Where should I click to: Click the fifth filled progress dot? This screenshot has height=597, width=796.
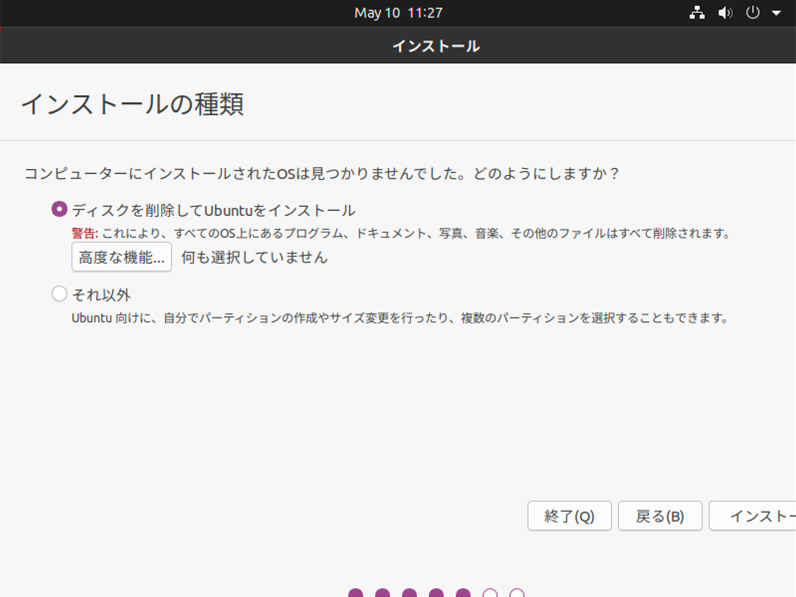[463, 594]
